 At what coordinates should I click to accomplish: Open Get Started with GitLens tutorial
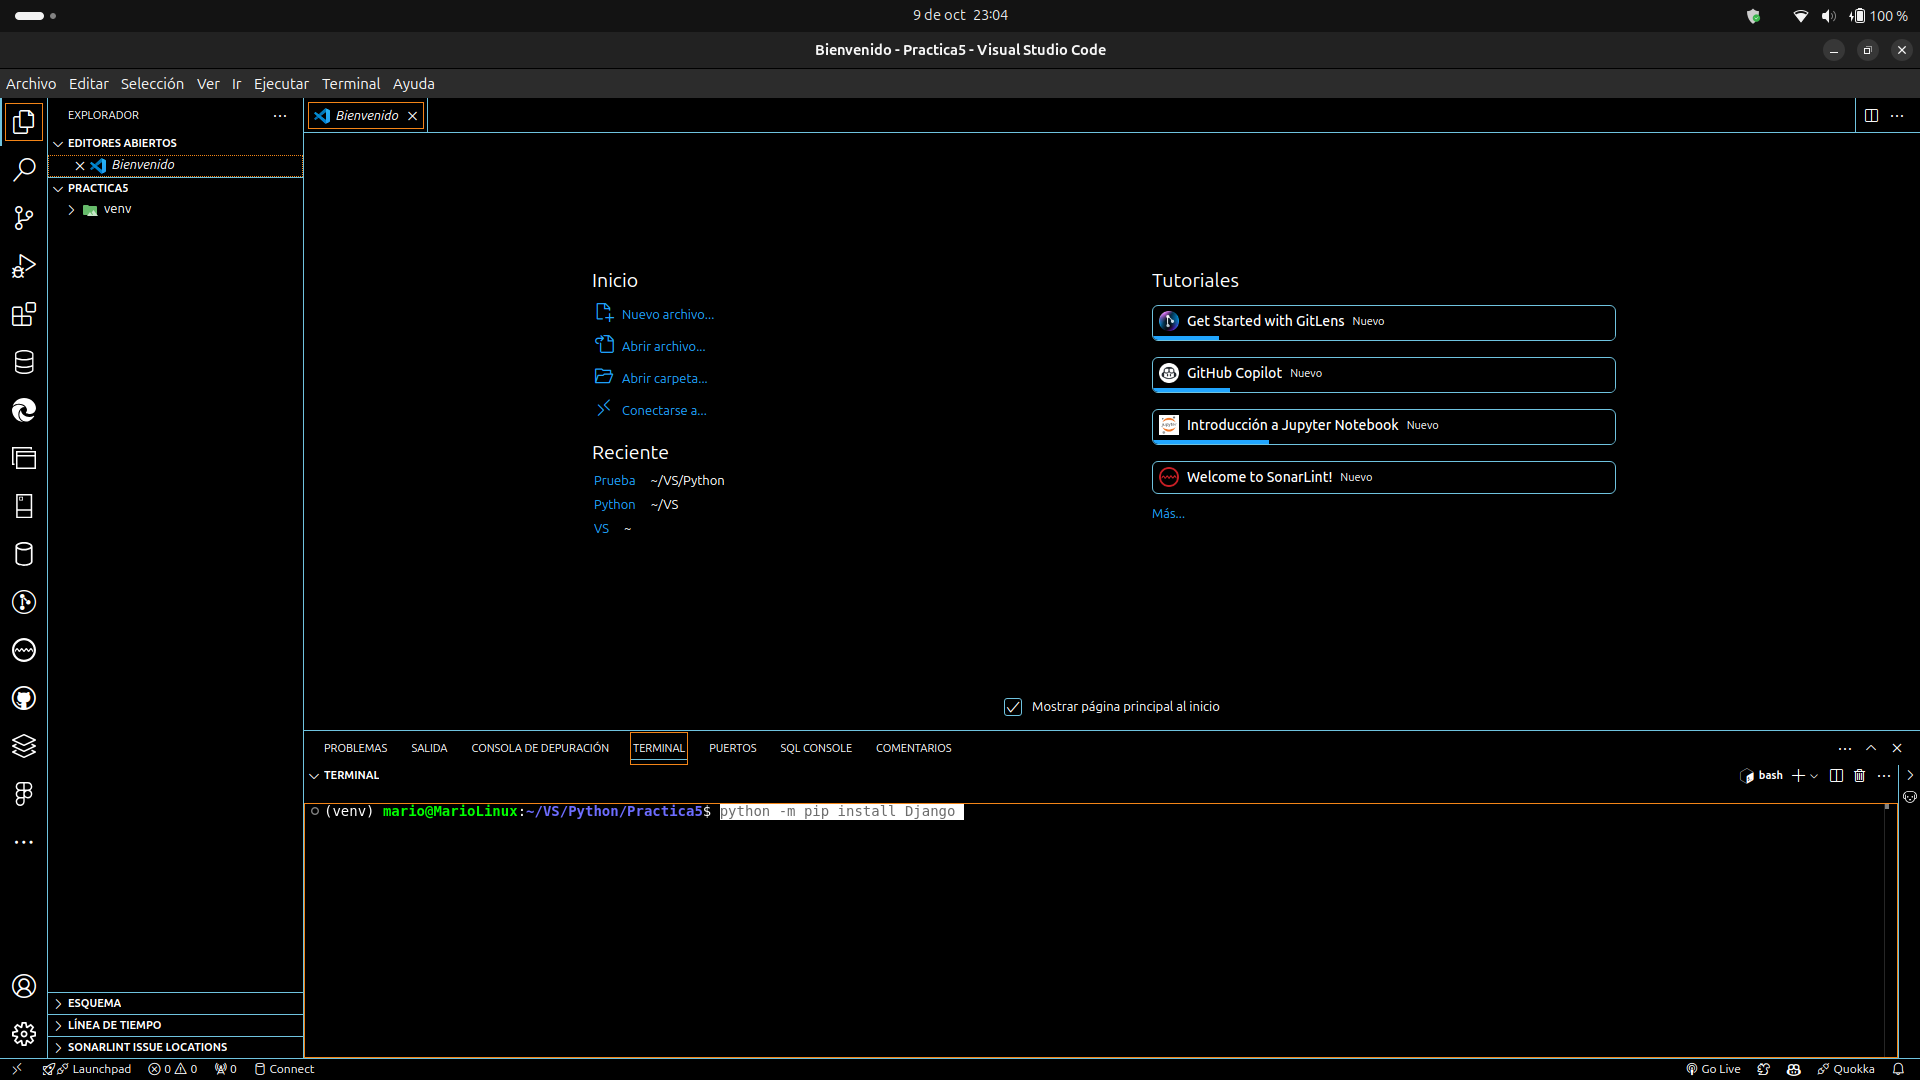point(1383,322)
